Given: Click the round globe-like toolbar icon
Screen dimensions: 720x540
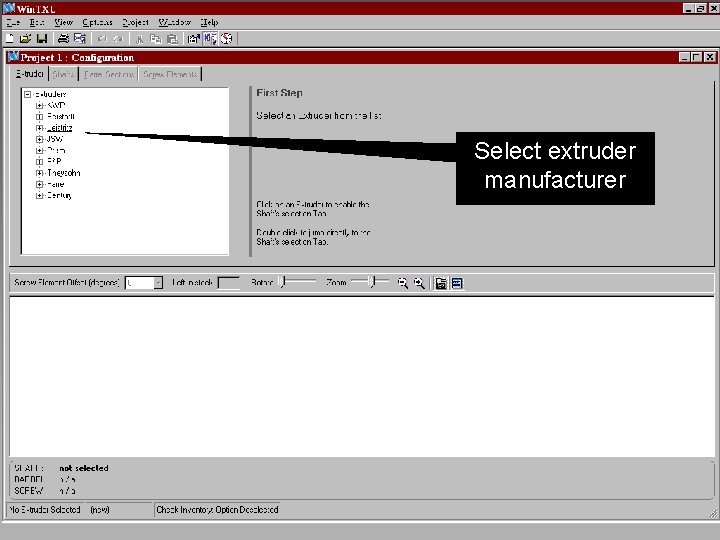Looking at the screenshot, I should [226, 39].
